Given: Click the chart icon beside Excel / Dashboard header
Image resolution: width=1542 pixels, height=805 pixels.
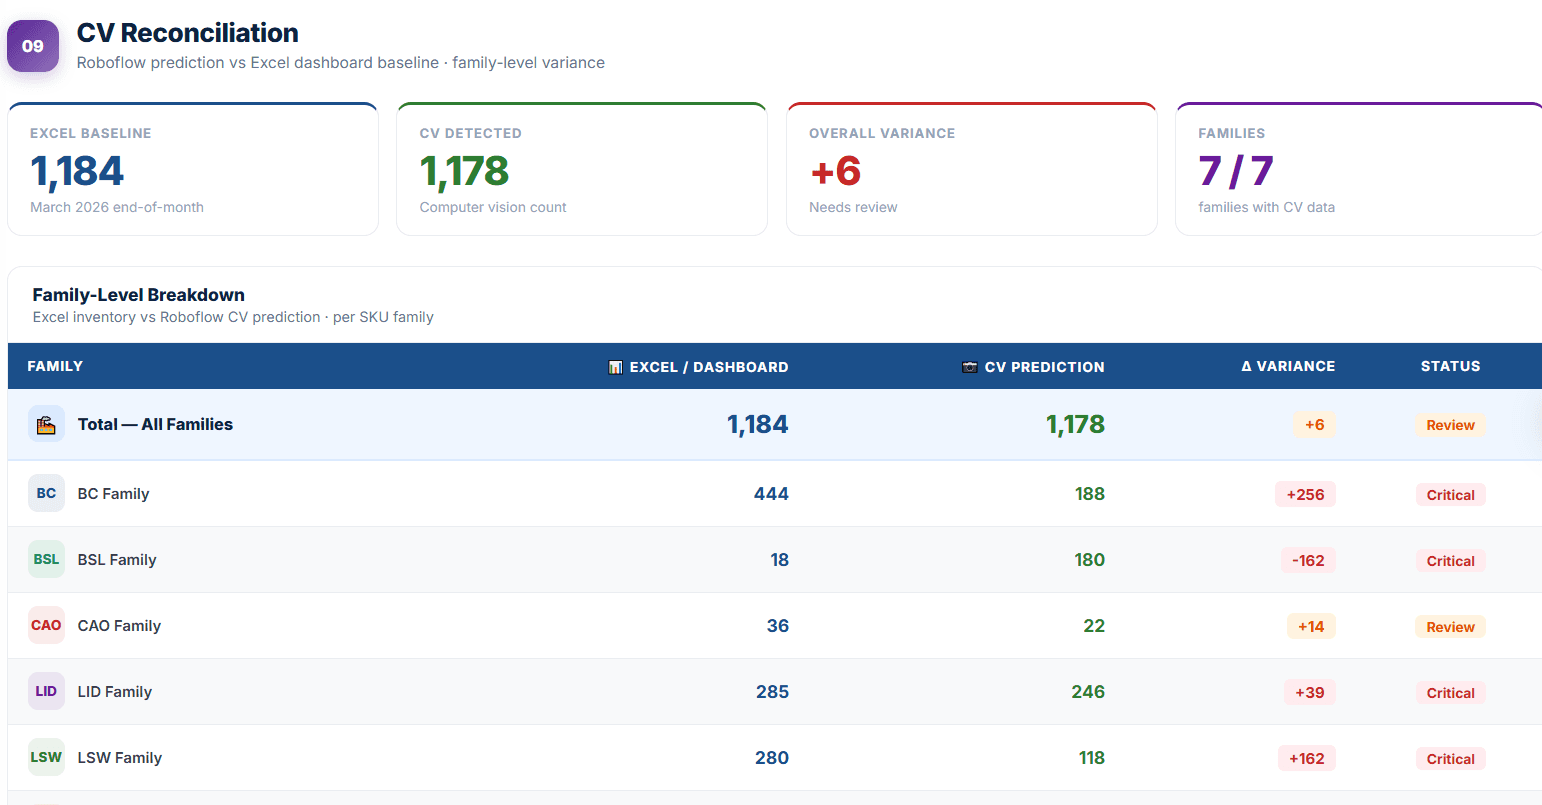Looking at the screenshot, I should [x=616, y=367].
